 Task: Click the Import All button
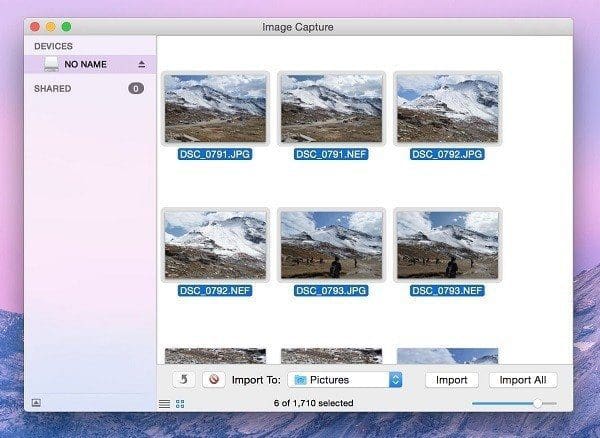click(x=523, y=380)
